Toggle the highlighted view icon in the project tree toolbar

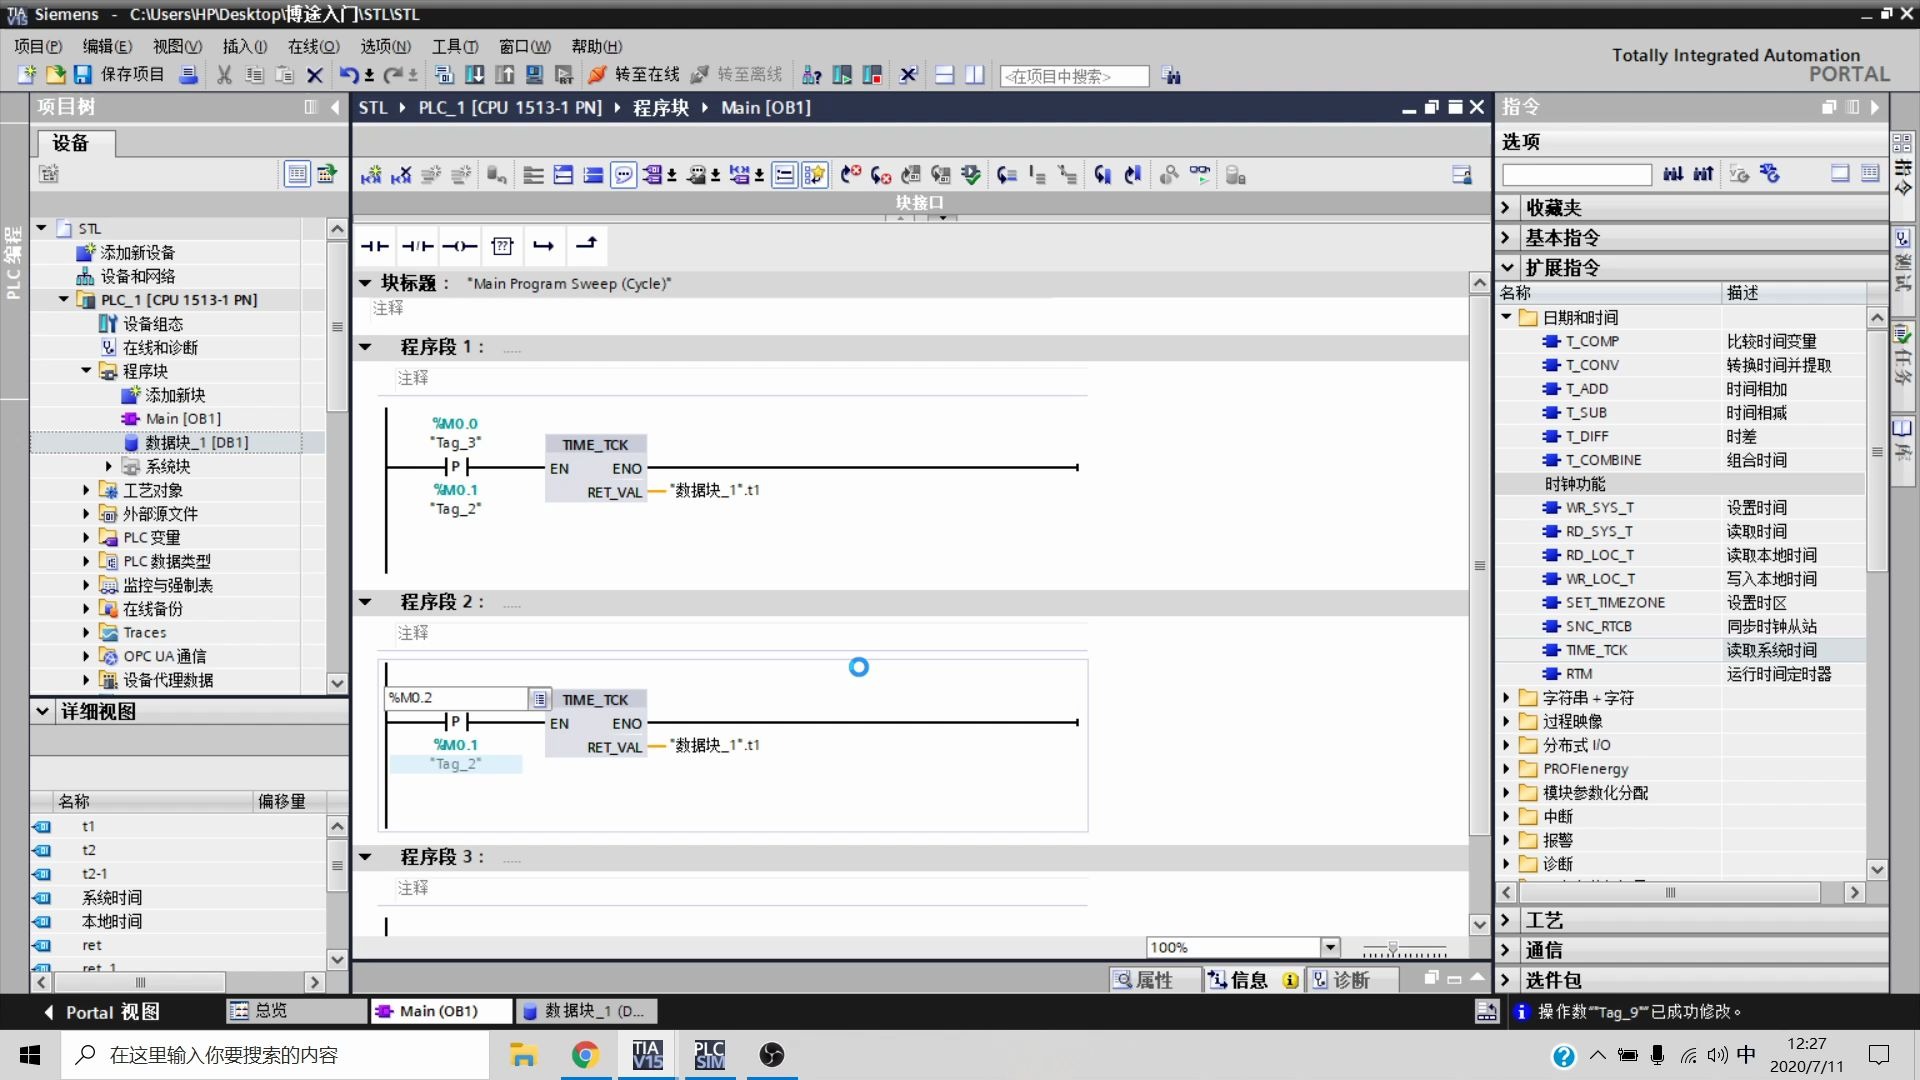point(297,174)
